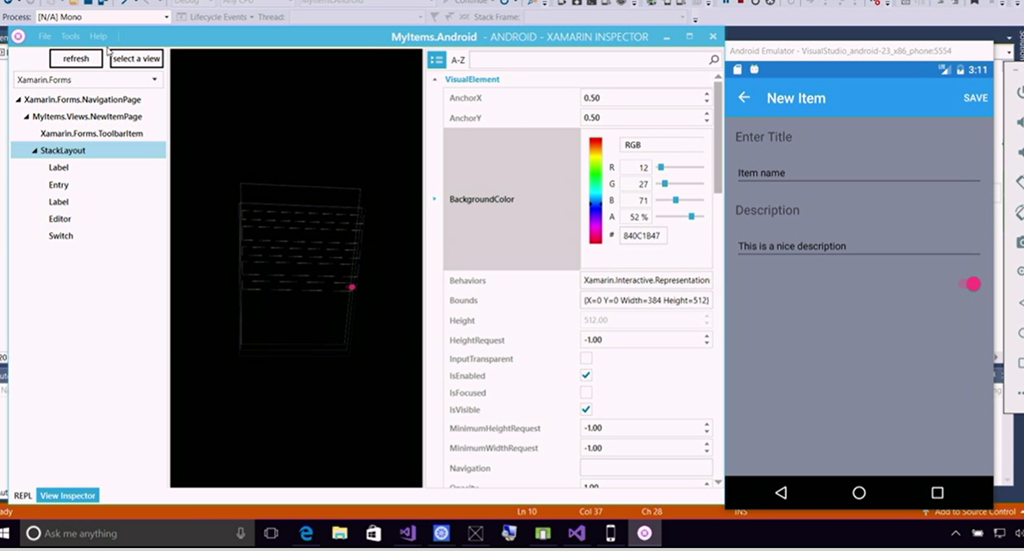Select the Switch node in the tree

[x=61, y=236]
